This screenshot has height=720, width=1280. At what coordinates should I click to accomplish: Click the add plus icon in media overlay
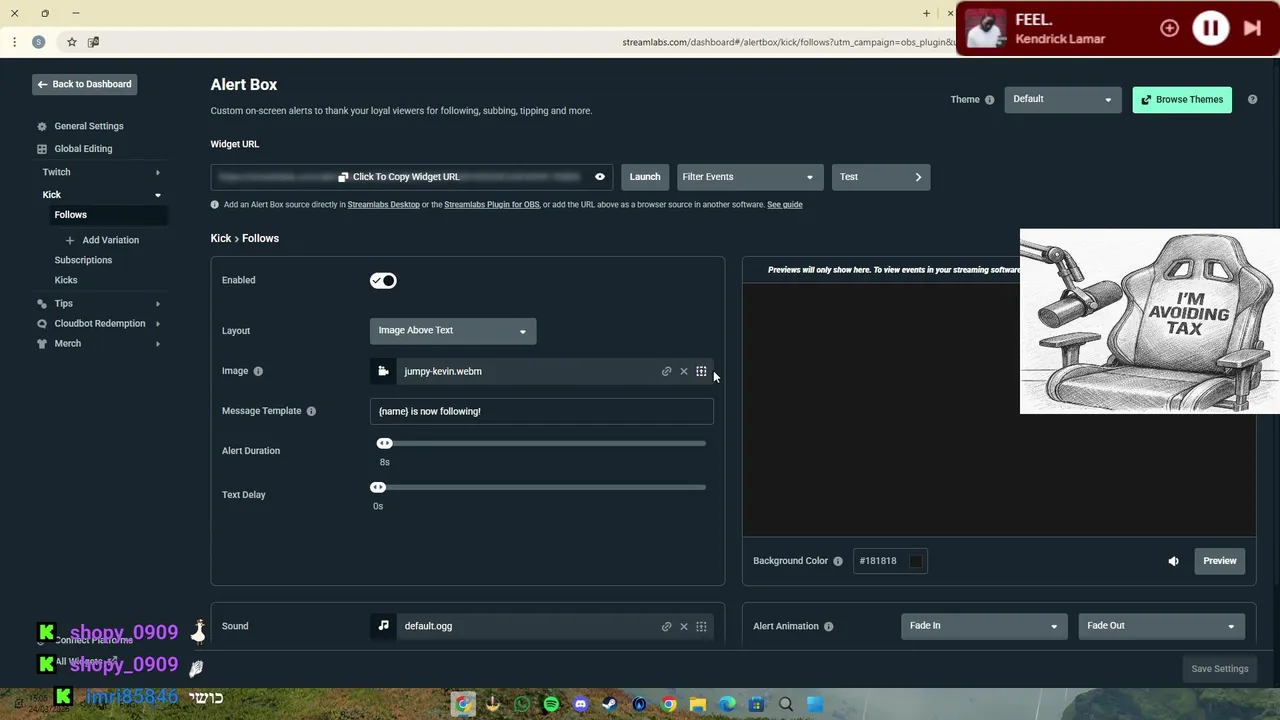(1169, 28)
